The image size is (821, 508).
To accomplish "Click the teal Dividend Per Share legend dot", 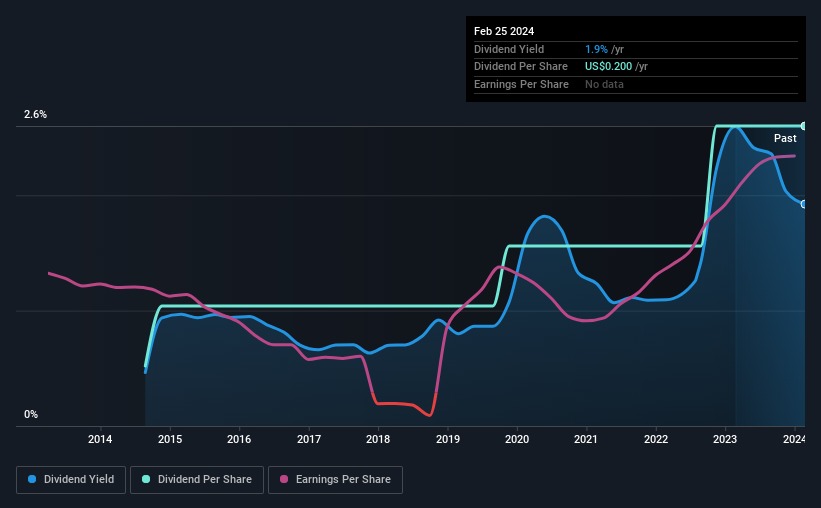I will coord(146,479).
